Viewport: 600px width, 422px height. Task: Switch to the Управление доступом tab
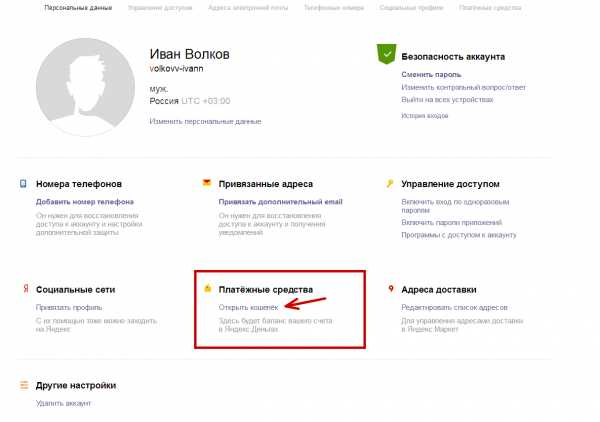click(160, 8)
